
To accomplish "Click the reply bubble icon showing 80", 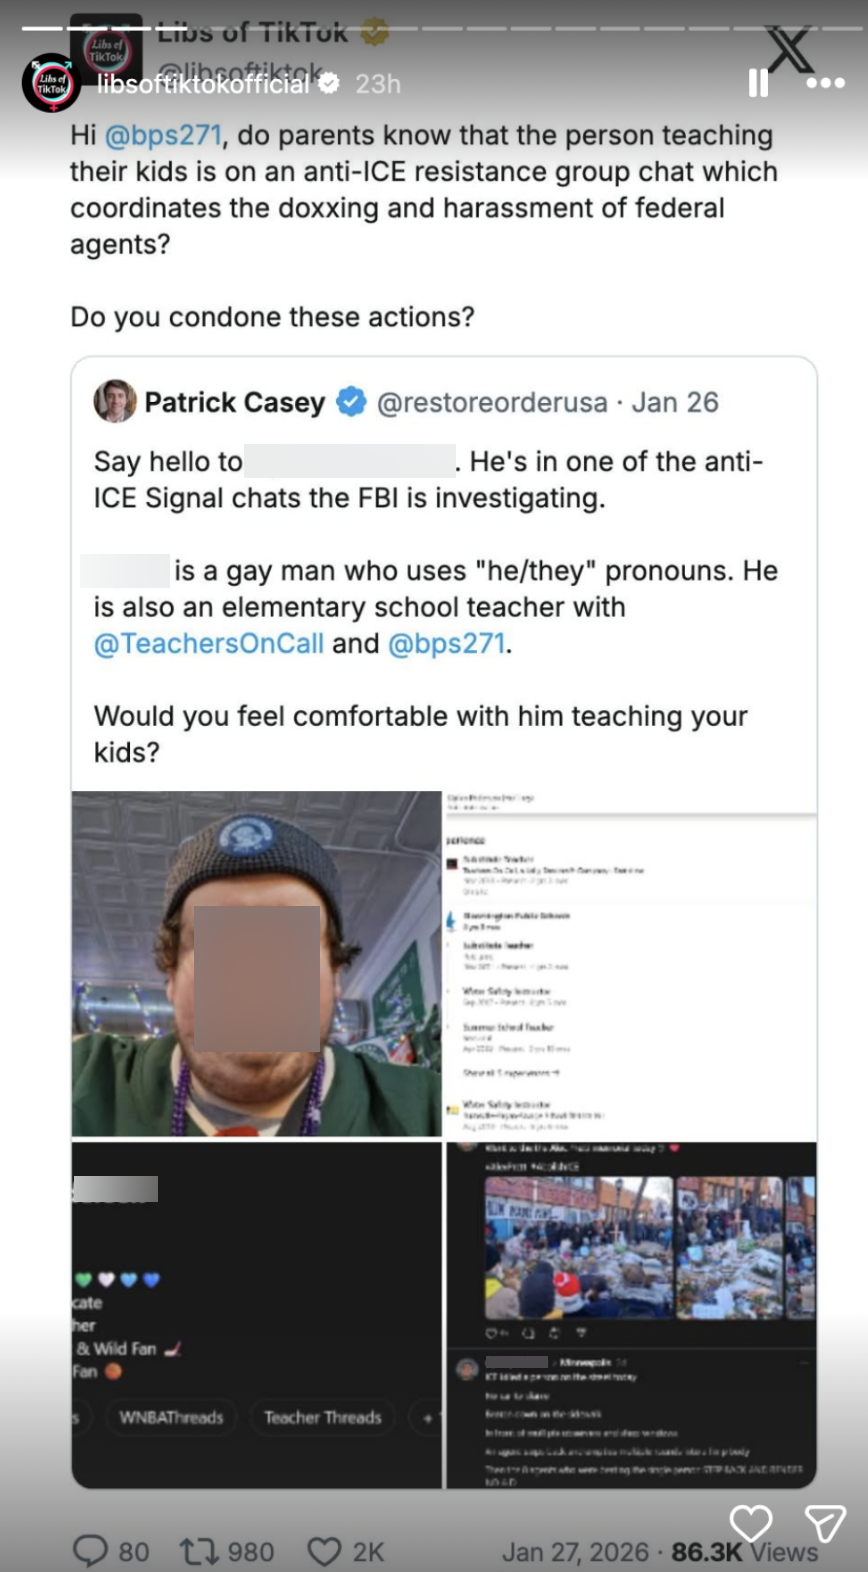I will point(91,1551).
